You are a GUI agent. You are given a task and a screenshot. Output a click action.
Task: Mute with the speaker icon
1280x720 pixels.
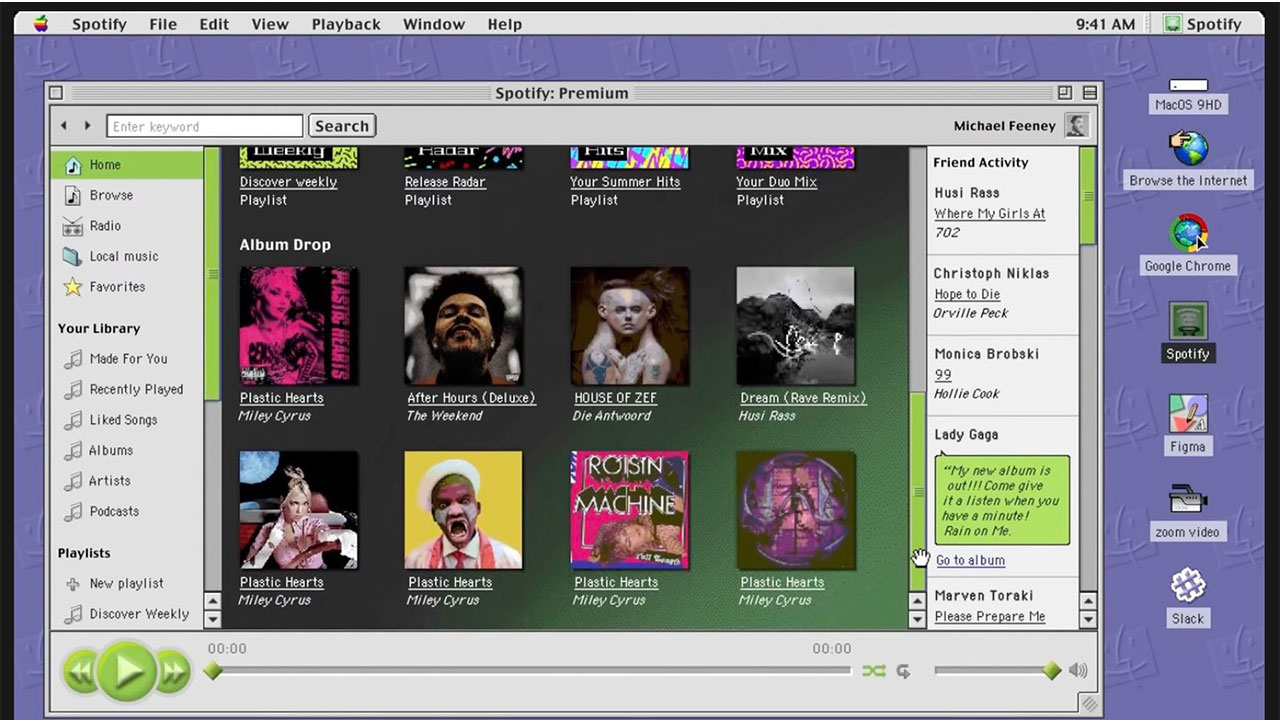(1078, 671)
